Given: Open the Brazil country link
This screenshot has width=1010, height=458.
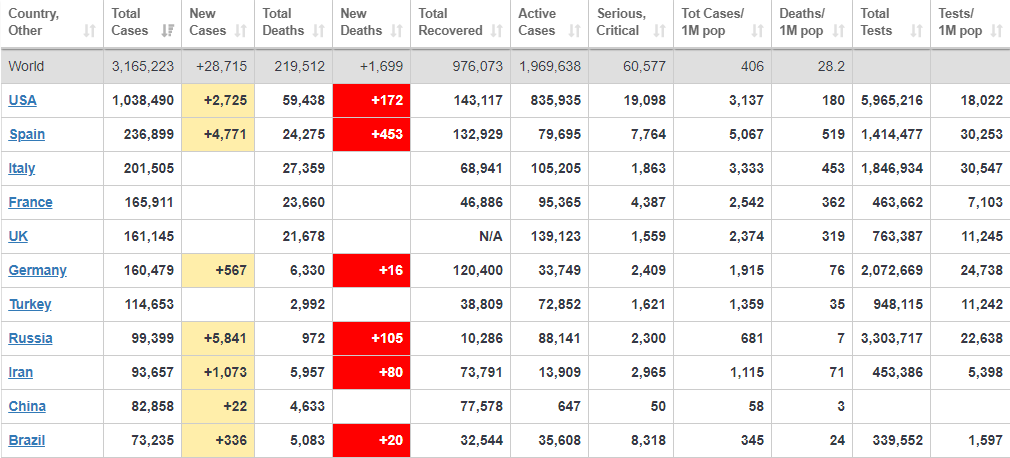Looking at the screenshot, I should click(27, 440).
